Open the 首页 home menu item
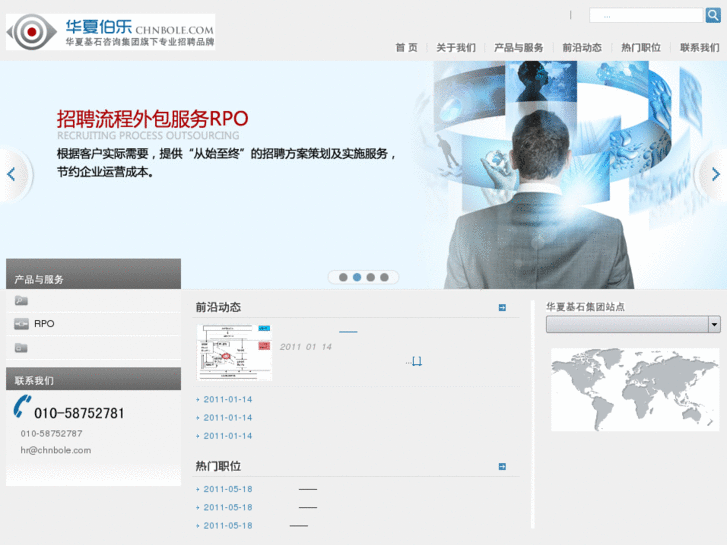727x545 pixels. [x=406, y=47]
